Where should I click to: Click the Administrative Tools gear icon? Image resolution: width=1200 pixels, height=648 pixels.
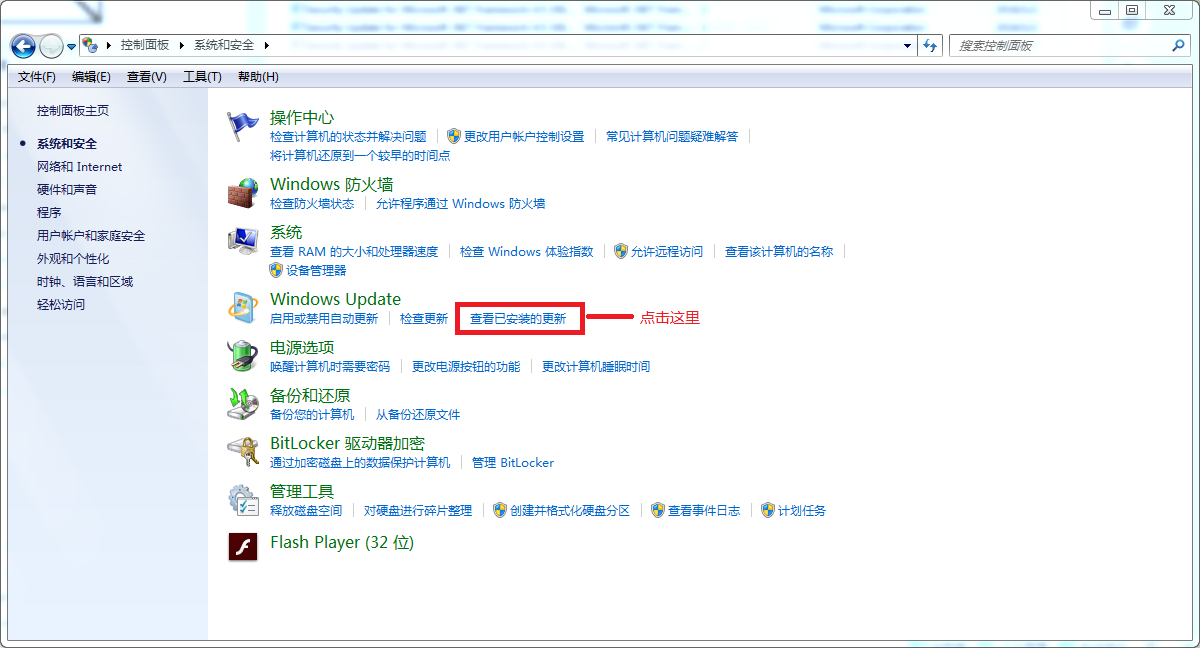point(243,500)
